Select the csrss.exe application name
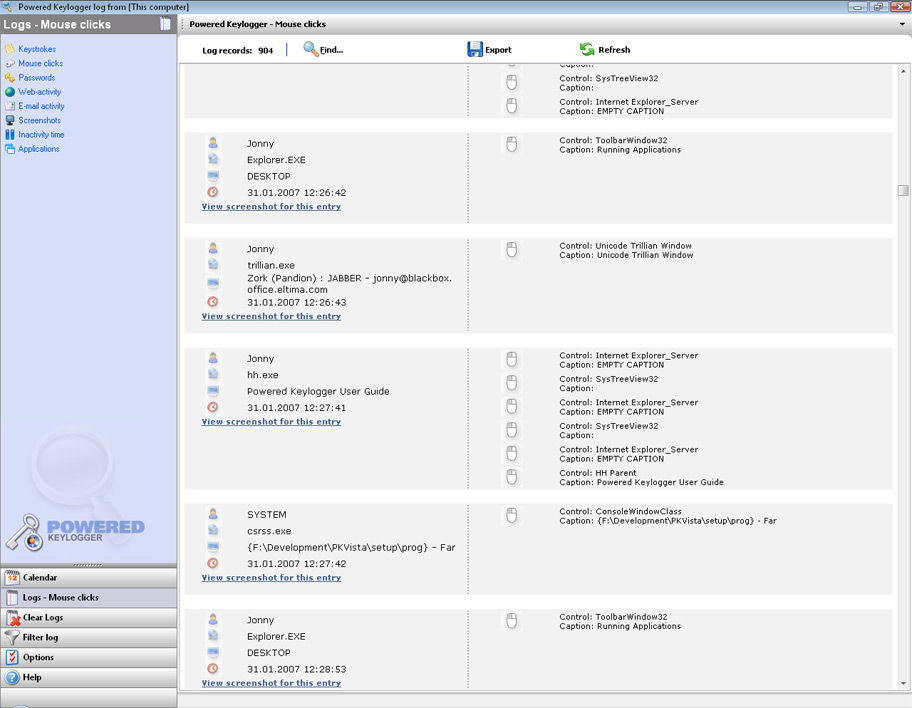This screenshot has width=912, height=708. tap(269, 531)
